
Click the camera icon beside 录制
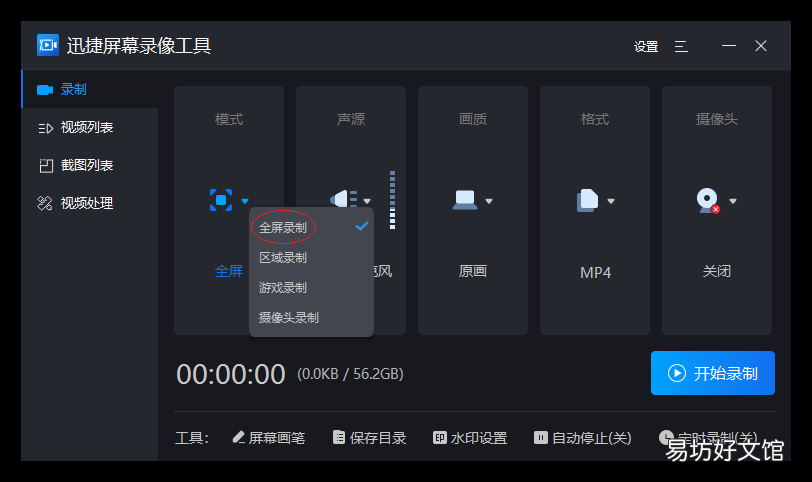pos(45,90)
